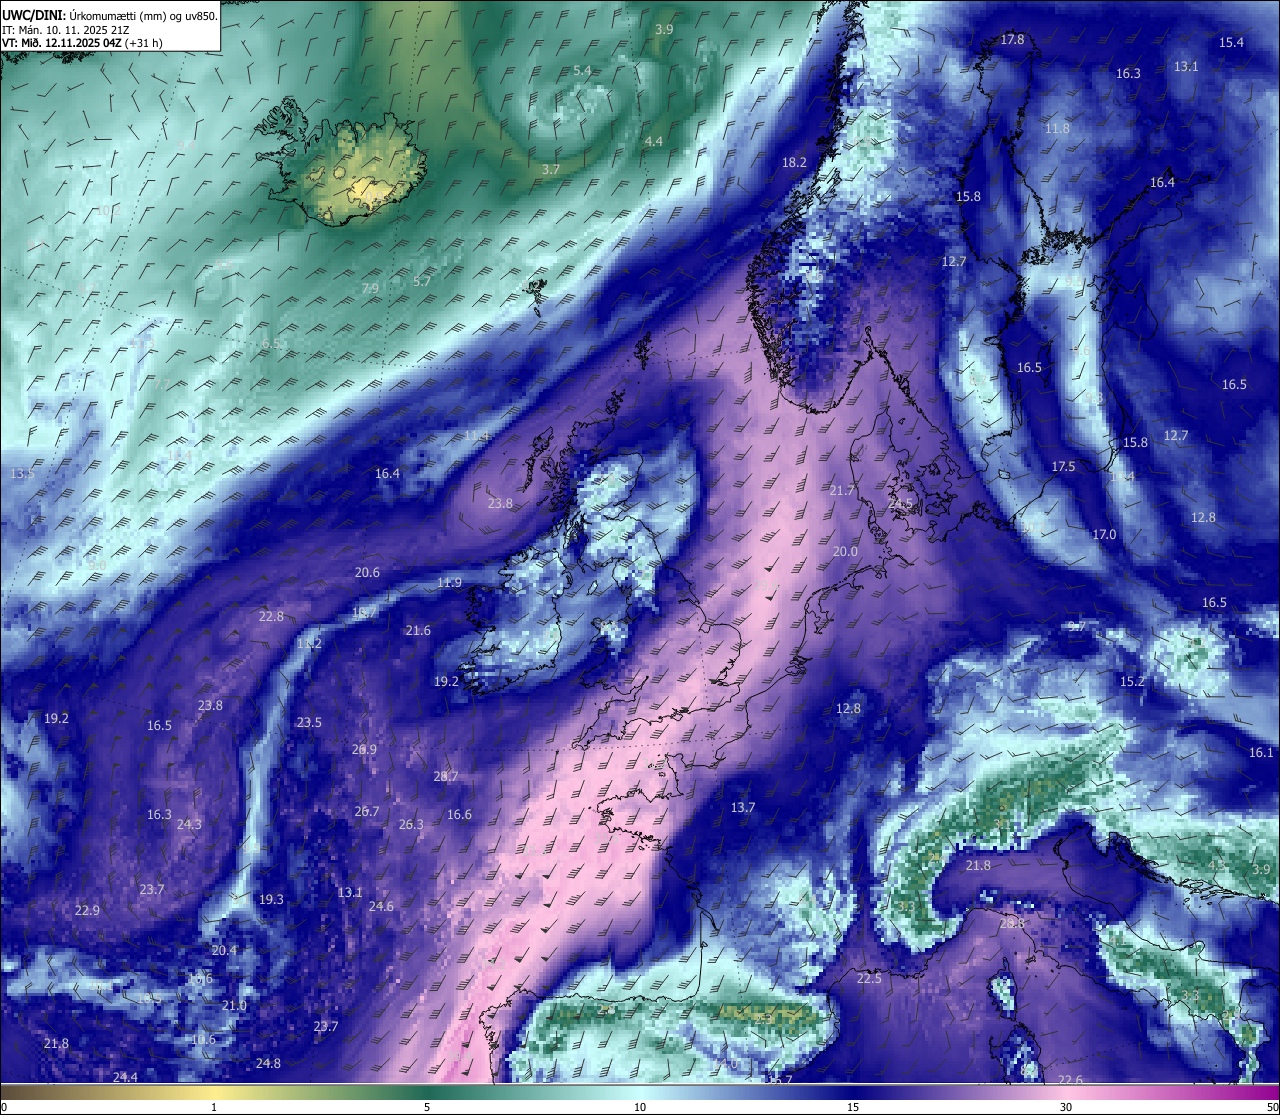Click the color scale tick labeled 30
This screenshot has width=1280, height=1115.
1066,1107
